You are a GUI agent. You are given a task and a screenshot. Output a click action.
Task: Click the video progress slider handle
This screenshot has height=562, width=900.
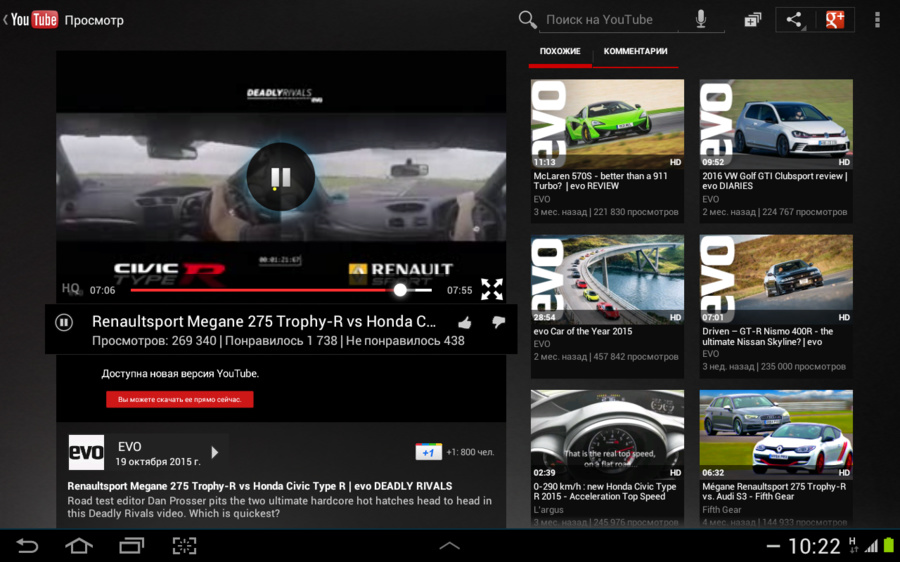click(x=400, y=290)
